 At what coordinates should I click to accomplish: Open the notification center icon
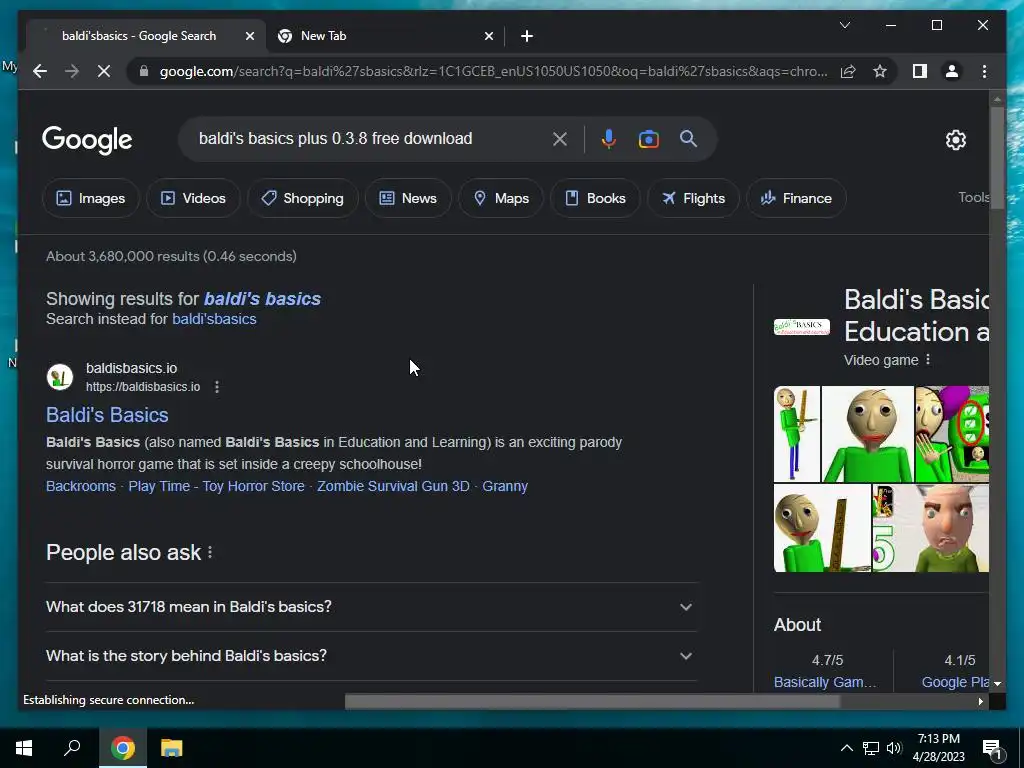[x=992, y=749]
